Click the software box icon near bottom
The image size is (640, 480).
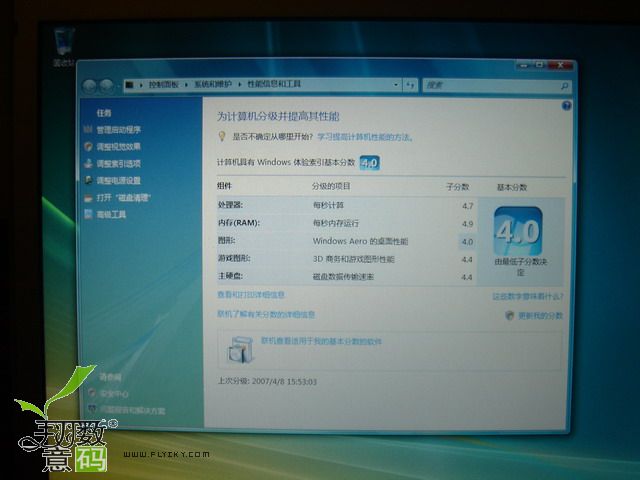pos(240,349)
